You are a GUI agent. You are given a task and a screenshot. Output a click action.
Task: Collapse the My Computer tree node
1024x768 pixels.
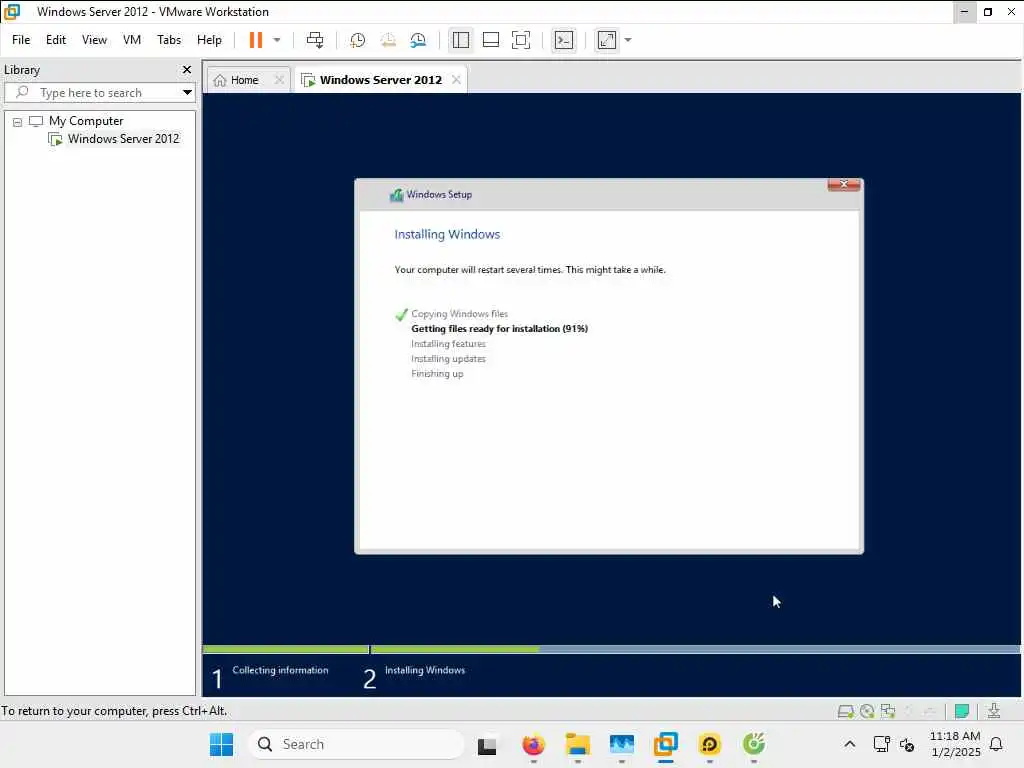(x=18, y=121)
